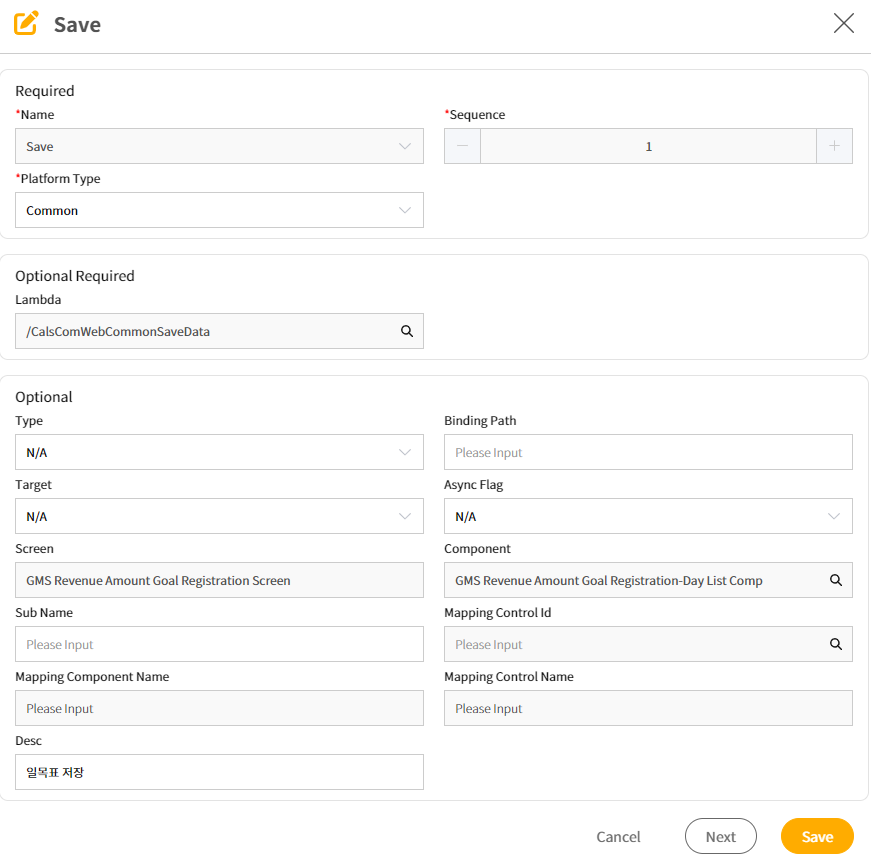Image resolution: width=871 pixels, height=855 pixels.
Task: Close the Save dialog with the X
Action: click(843, 23)
